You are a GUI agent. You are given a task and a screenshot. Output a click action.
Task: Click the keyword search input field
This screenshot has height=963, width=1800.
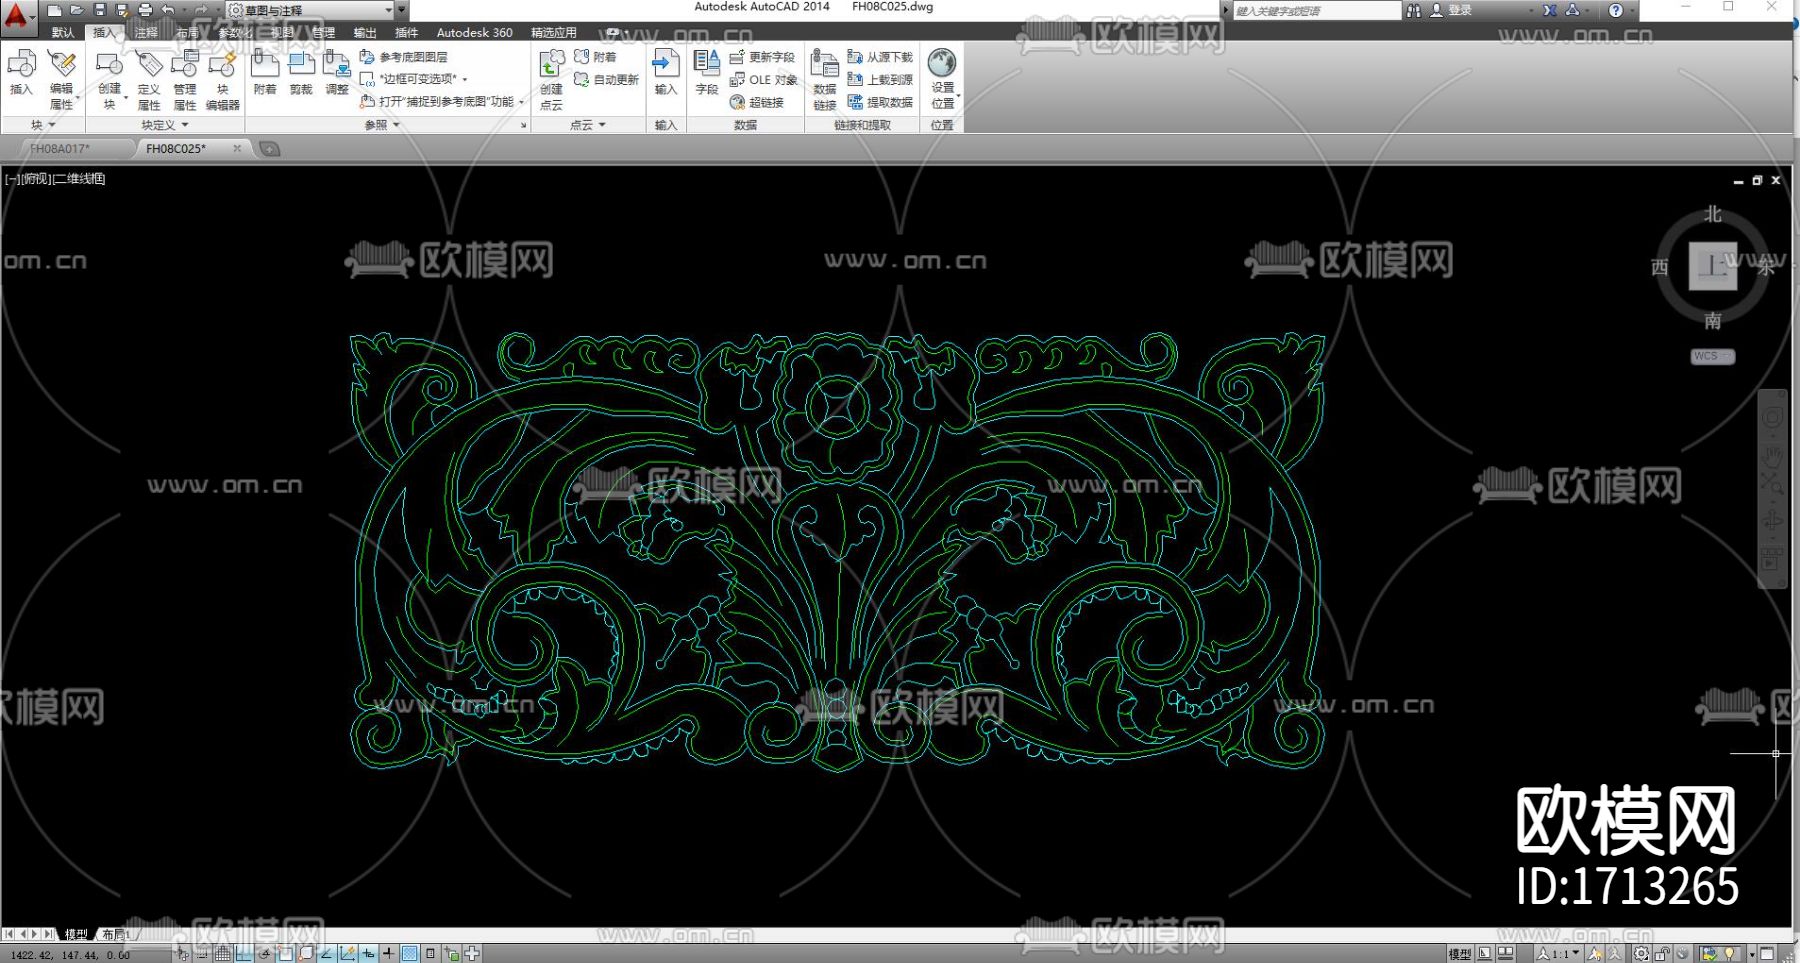(x=1315, y=10)
